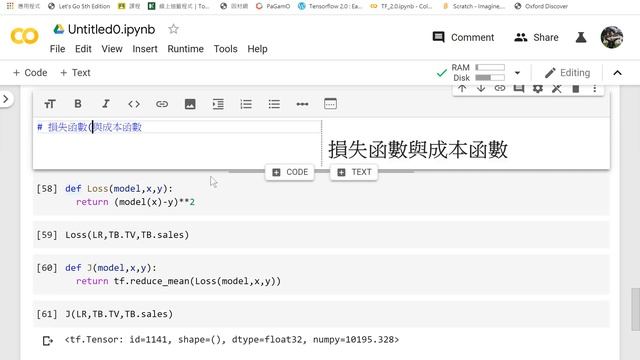Click the tf.Tensor output text
This screenshot has height=360, width=640.
[x=232, y=340]
